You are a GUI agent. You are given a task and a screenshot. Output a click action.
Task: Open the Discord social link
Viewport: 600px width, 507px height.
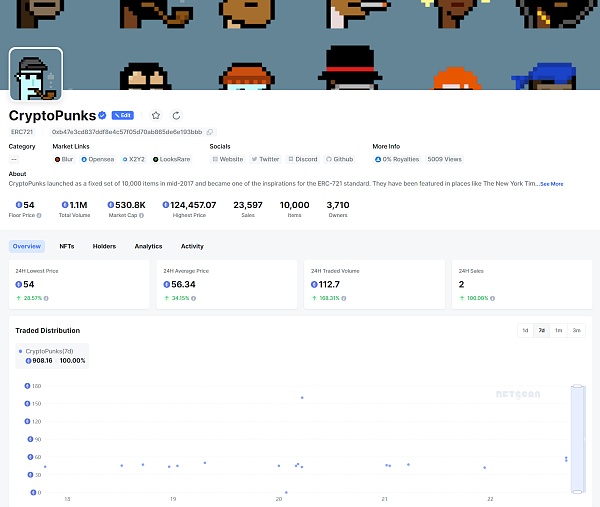click(x=303, y=159)
